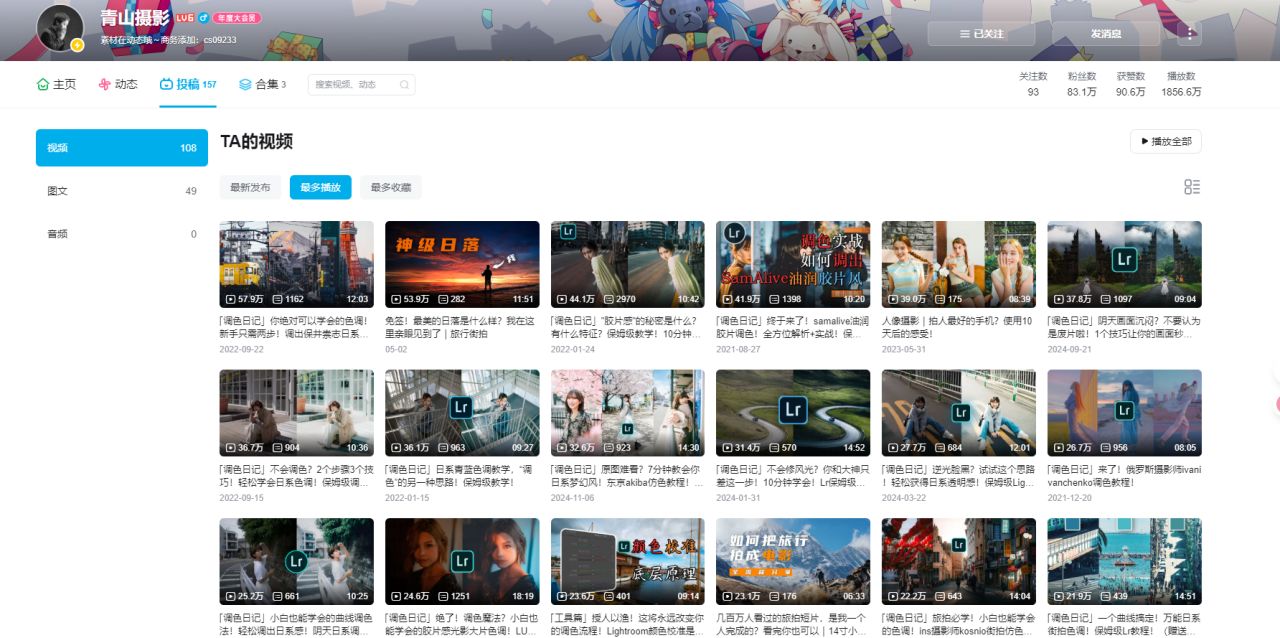Image resolution: width=1280 pixels, height=638 pixels.
Task: Click the date 2024-11-06
Action: (572, 497)
